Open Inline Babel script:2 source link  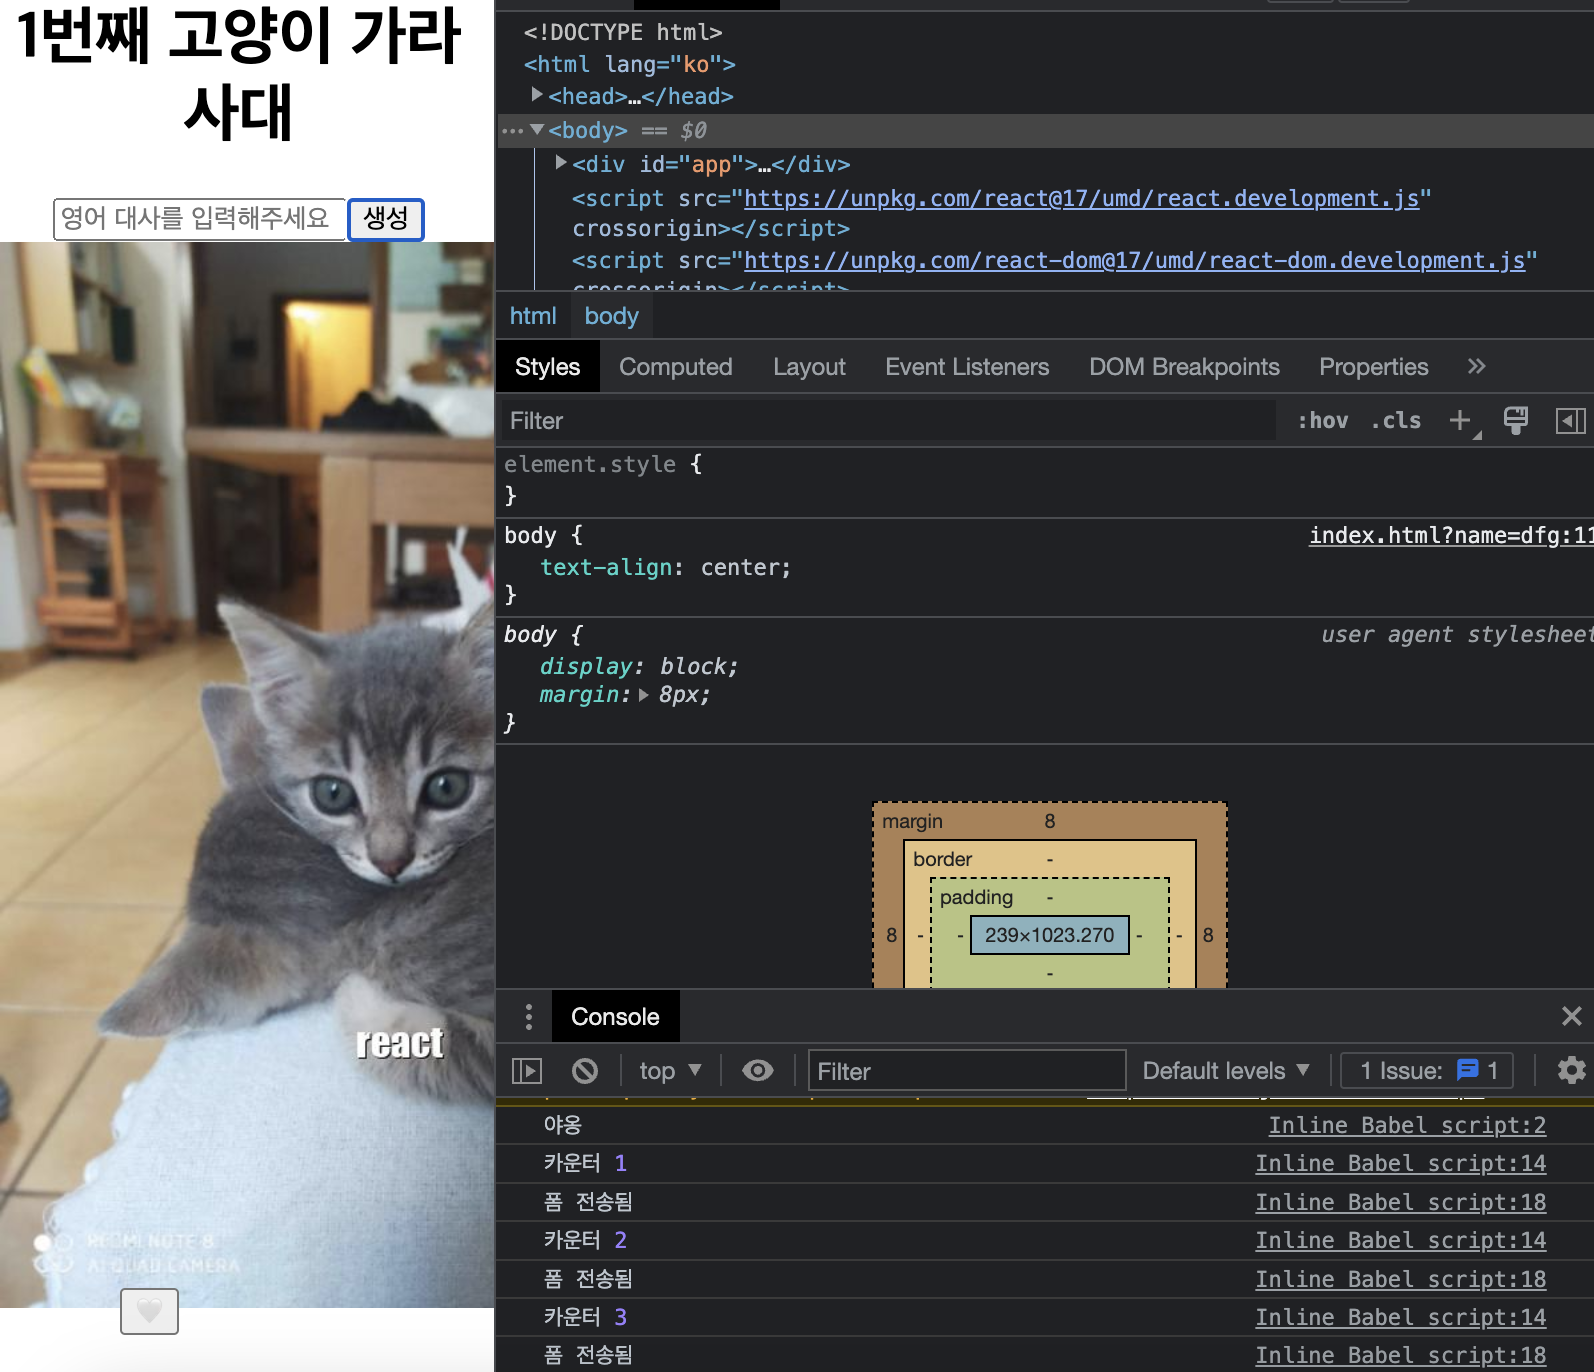(1407, 1126)
